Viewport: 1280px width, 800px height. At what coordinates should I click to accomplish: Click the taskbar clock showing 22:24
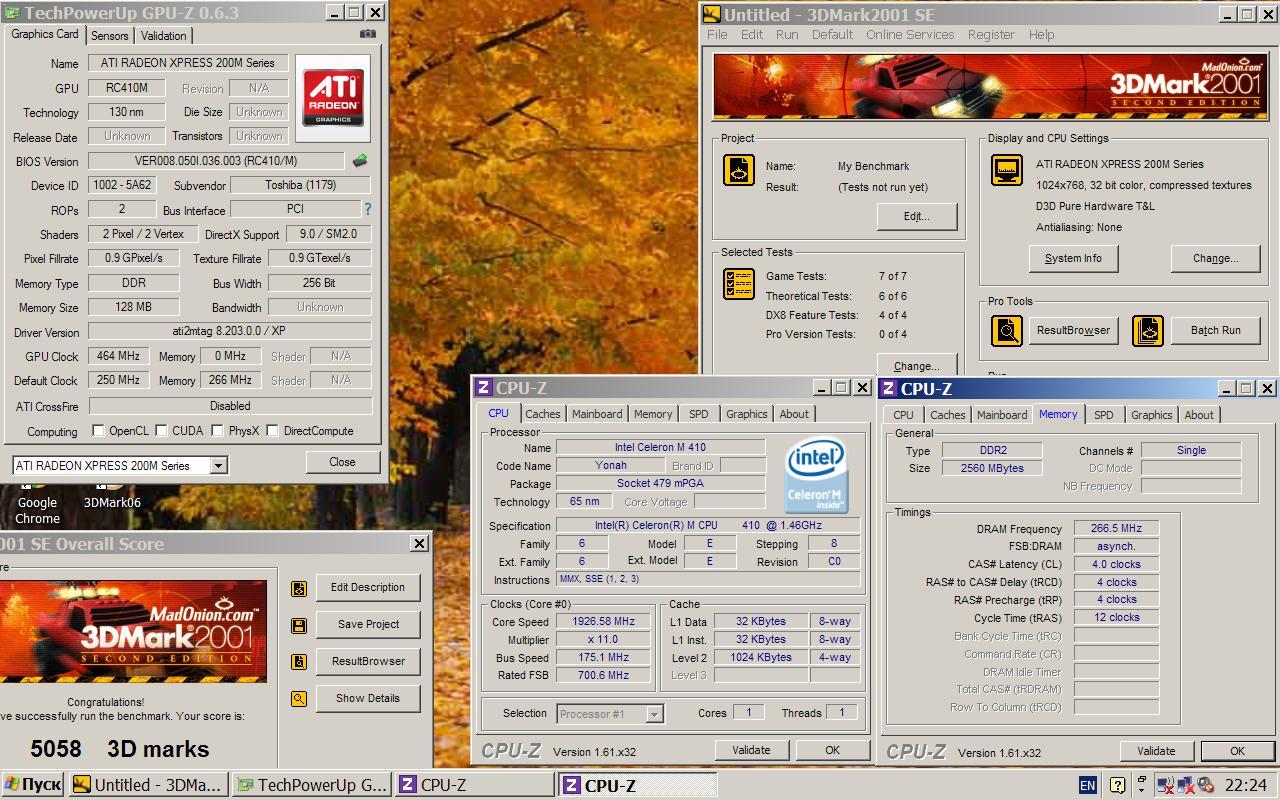[1245, 785]
